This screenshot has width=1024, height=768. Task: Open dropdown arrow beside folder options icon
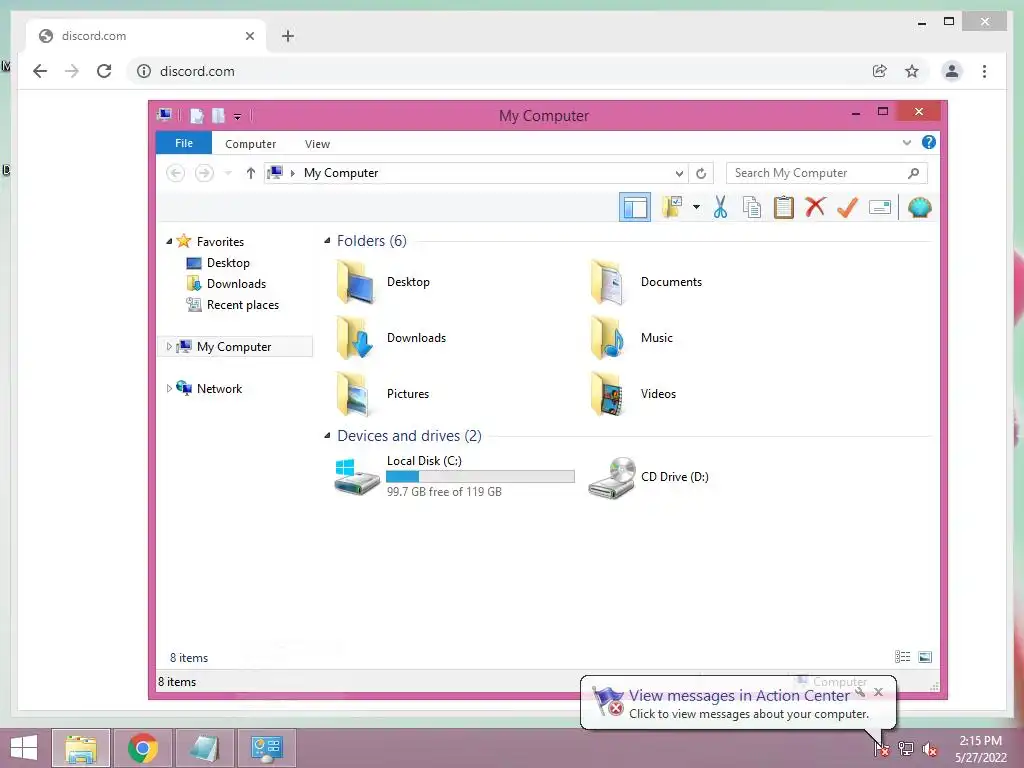pyautogui.click(x=696, y=208)
